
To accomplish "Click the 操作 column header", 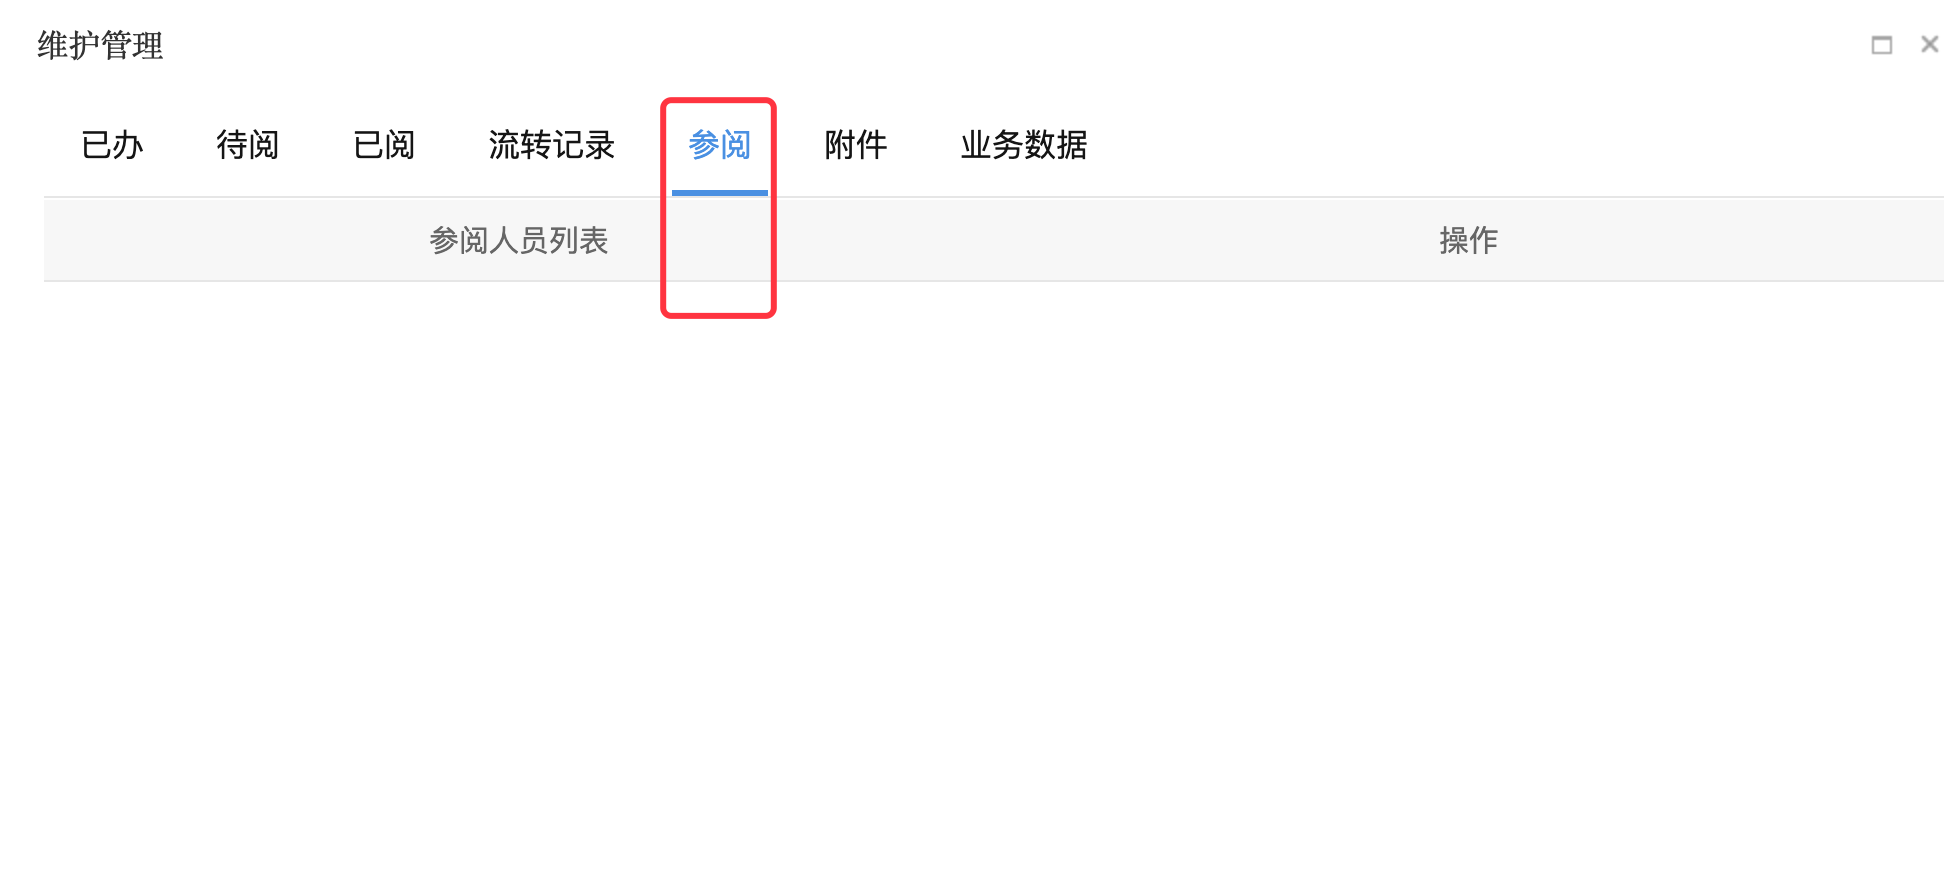I will (x=1469, y=240).
